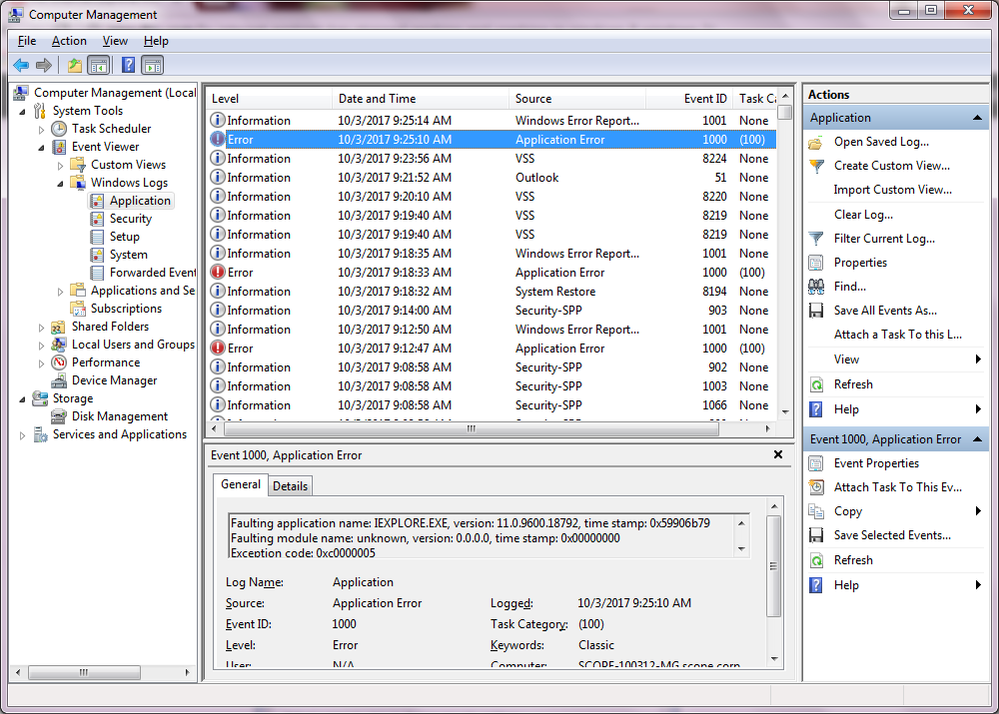Viewport: 999px width, 714px height.
Task: Click the console tree horizontal scrollbar thumb
Action: coord(84,673)
